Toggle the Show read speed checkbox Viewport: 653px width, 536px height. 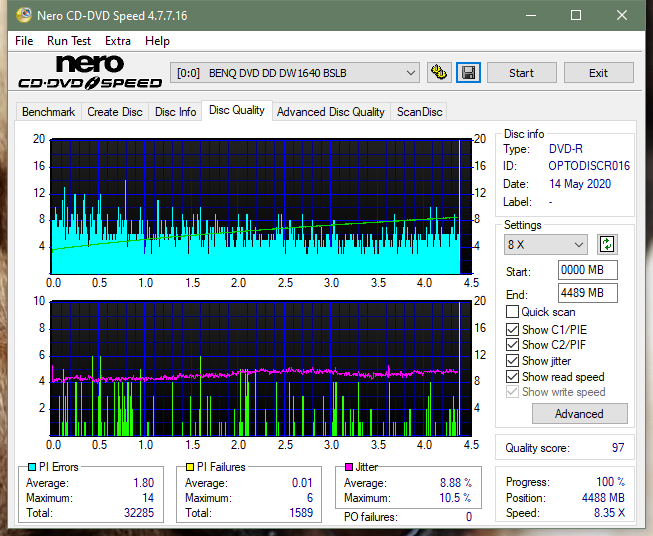[512, 376]
